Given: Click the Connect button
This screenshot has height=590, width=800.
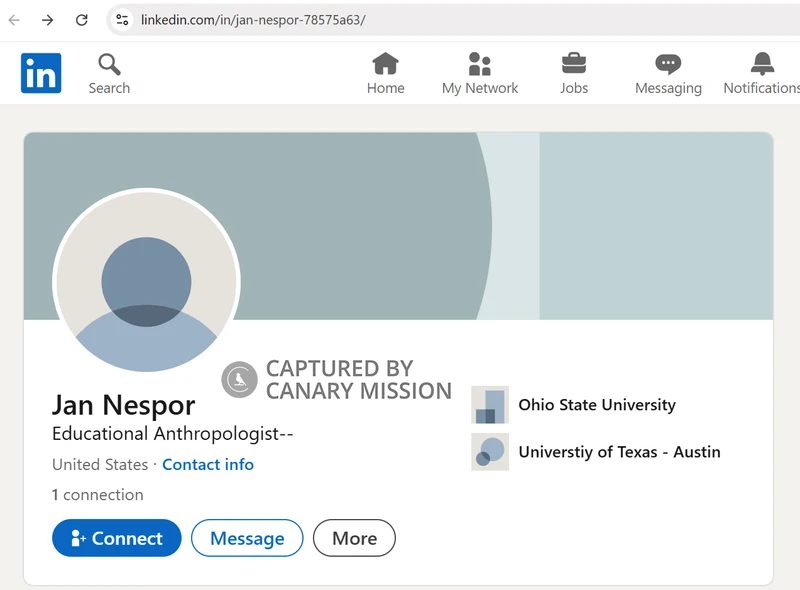Looking at the screenshot, I should (x=117, y=538).
